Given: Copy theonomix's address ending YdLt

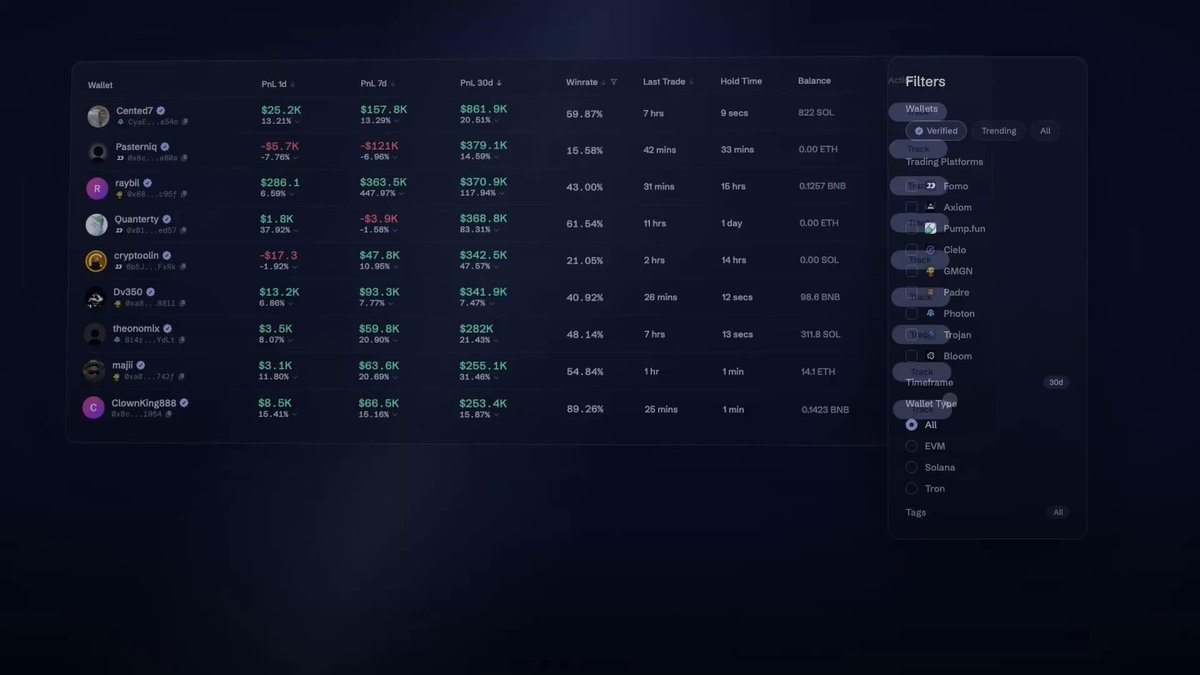Looking at the screenshot, I should (183, 340).
